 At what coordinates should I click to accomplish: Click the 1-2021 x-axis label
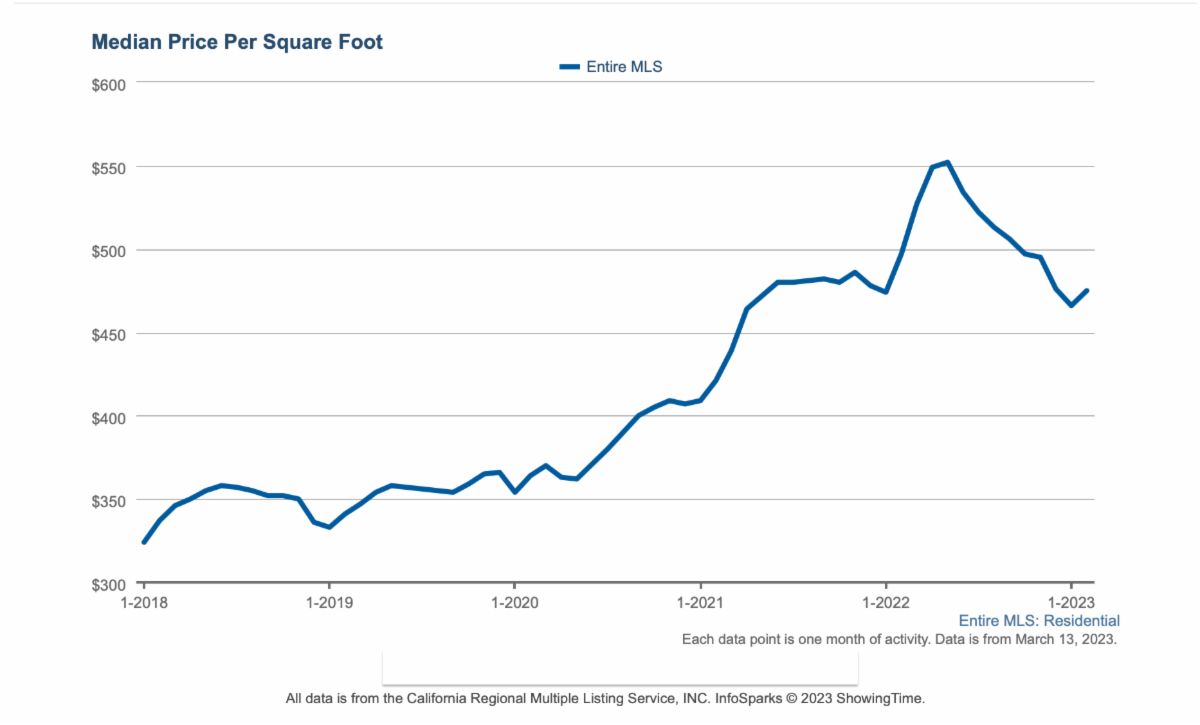point(700,602)
